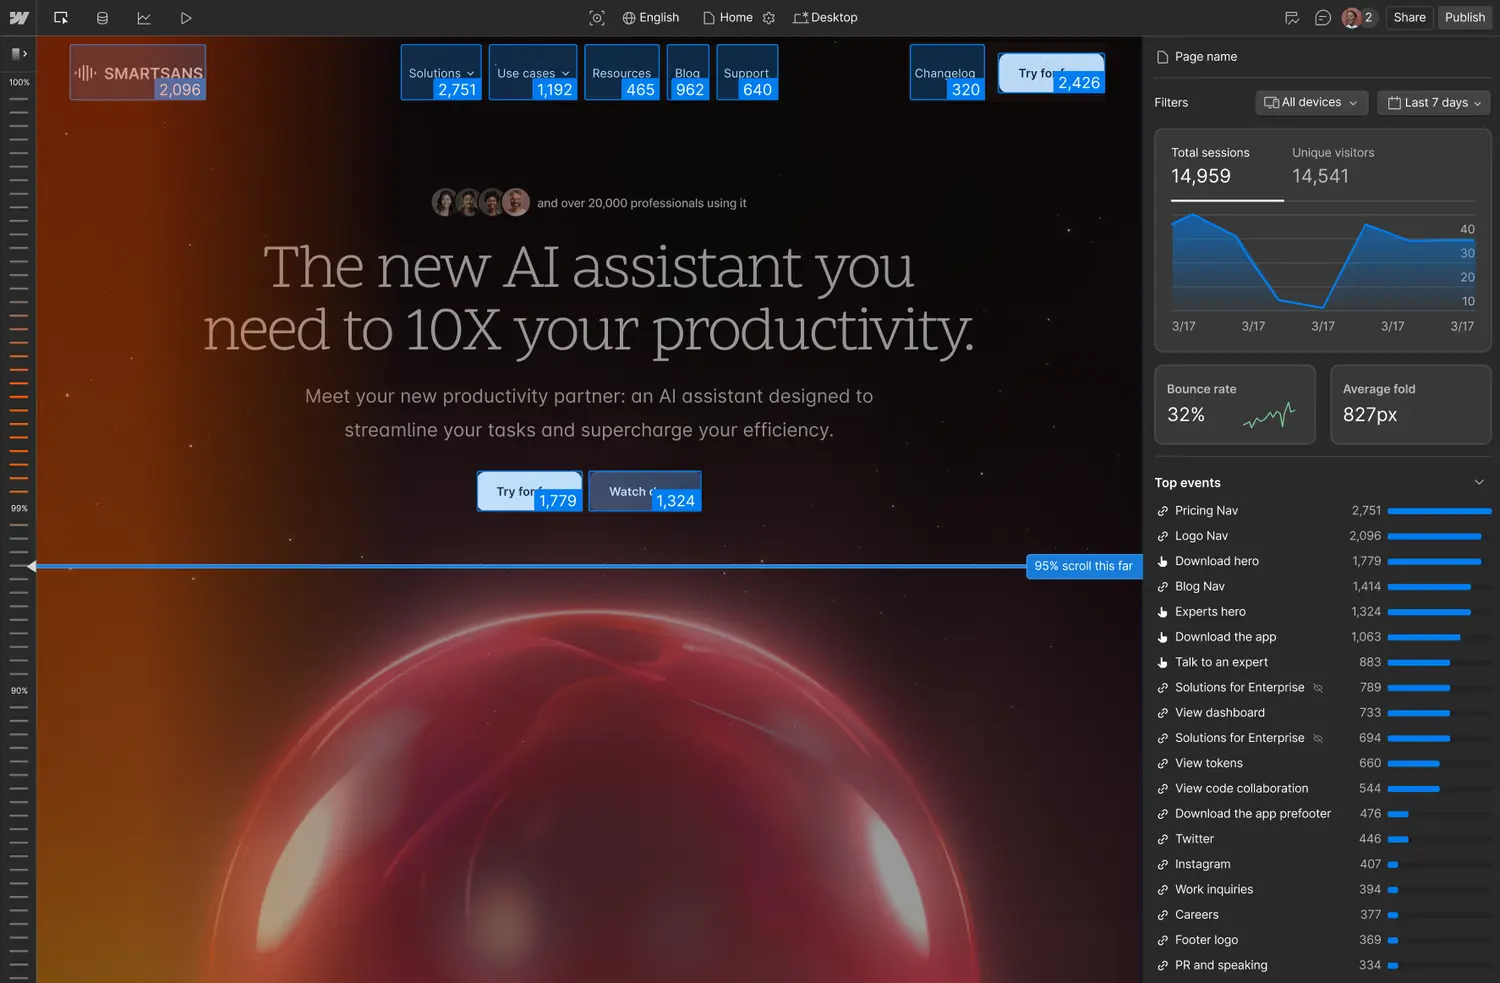
Task: Click the screenshot capture icon in top bar
Action: (597, 18)
